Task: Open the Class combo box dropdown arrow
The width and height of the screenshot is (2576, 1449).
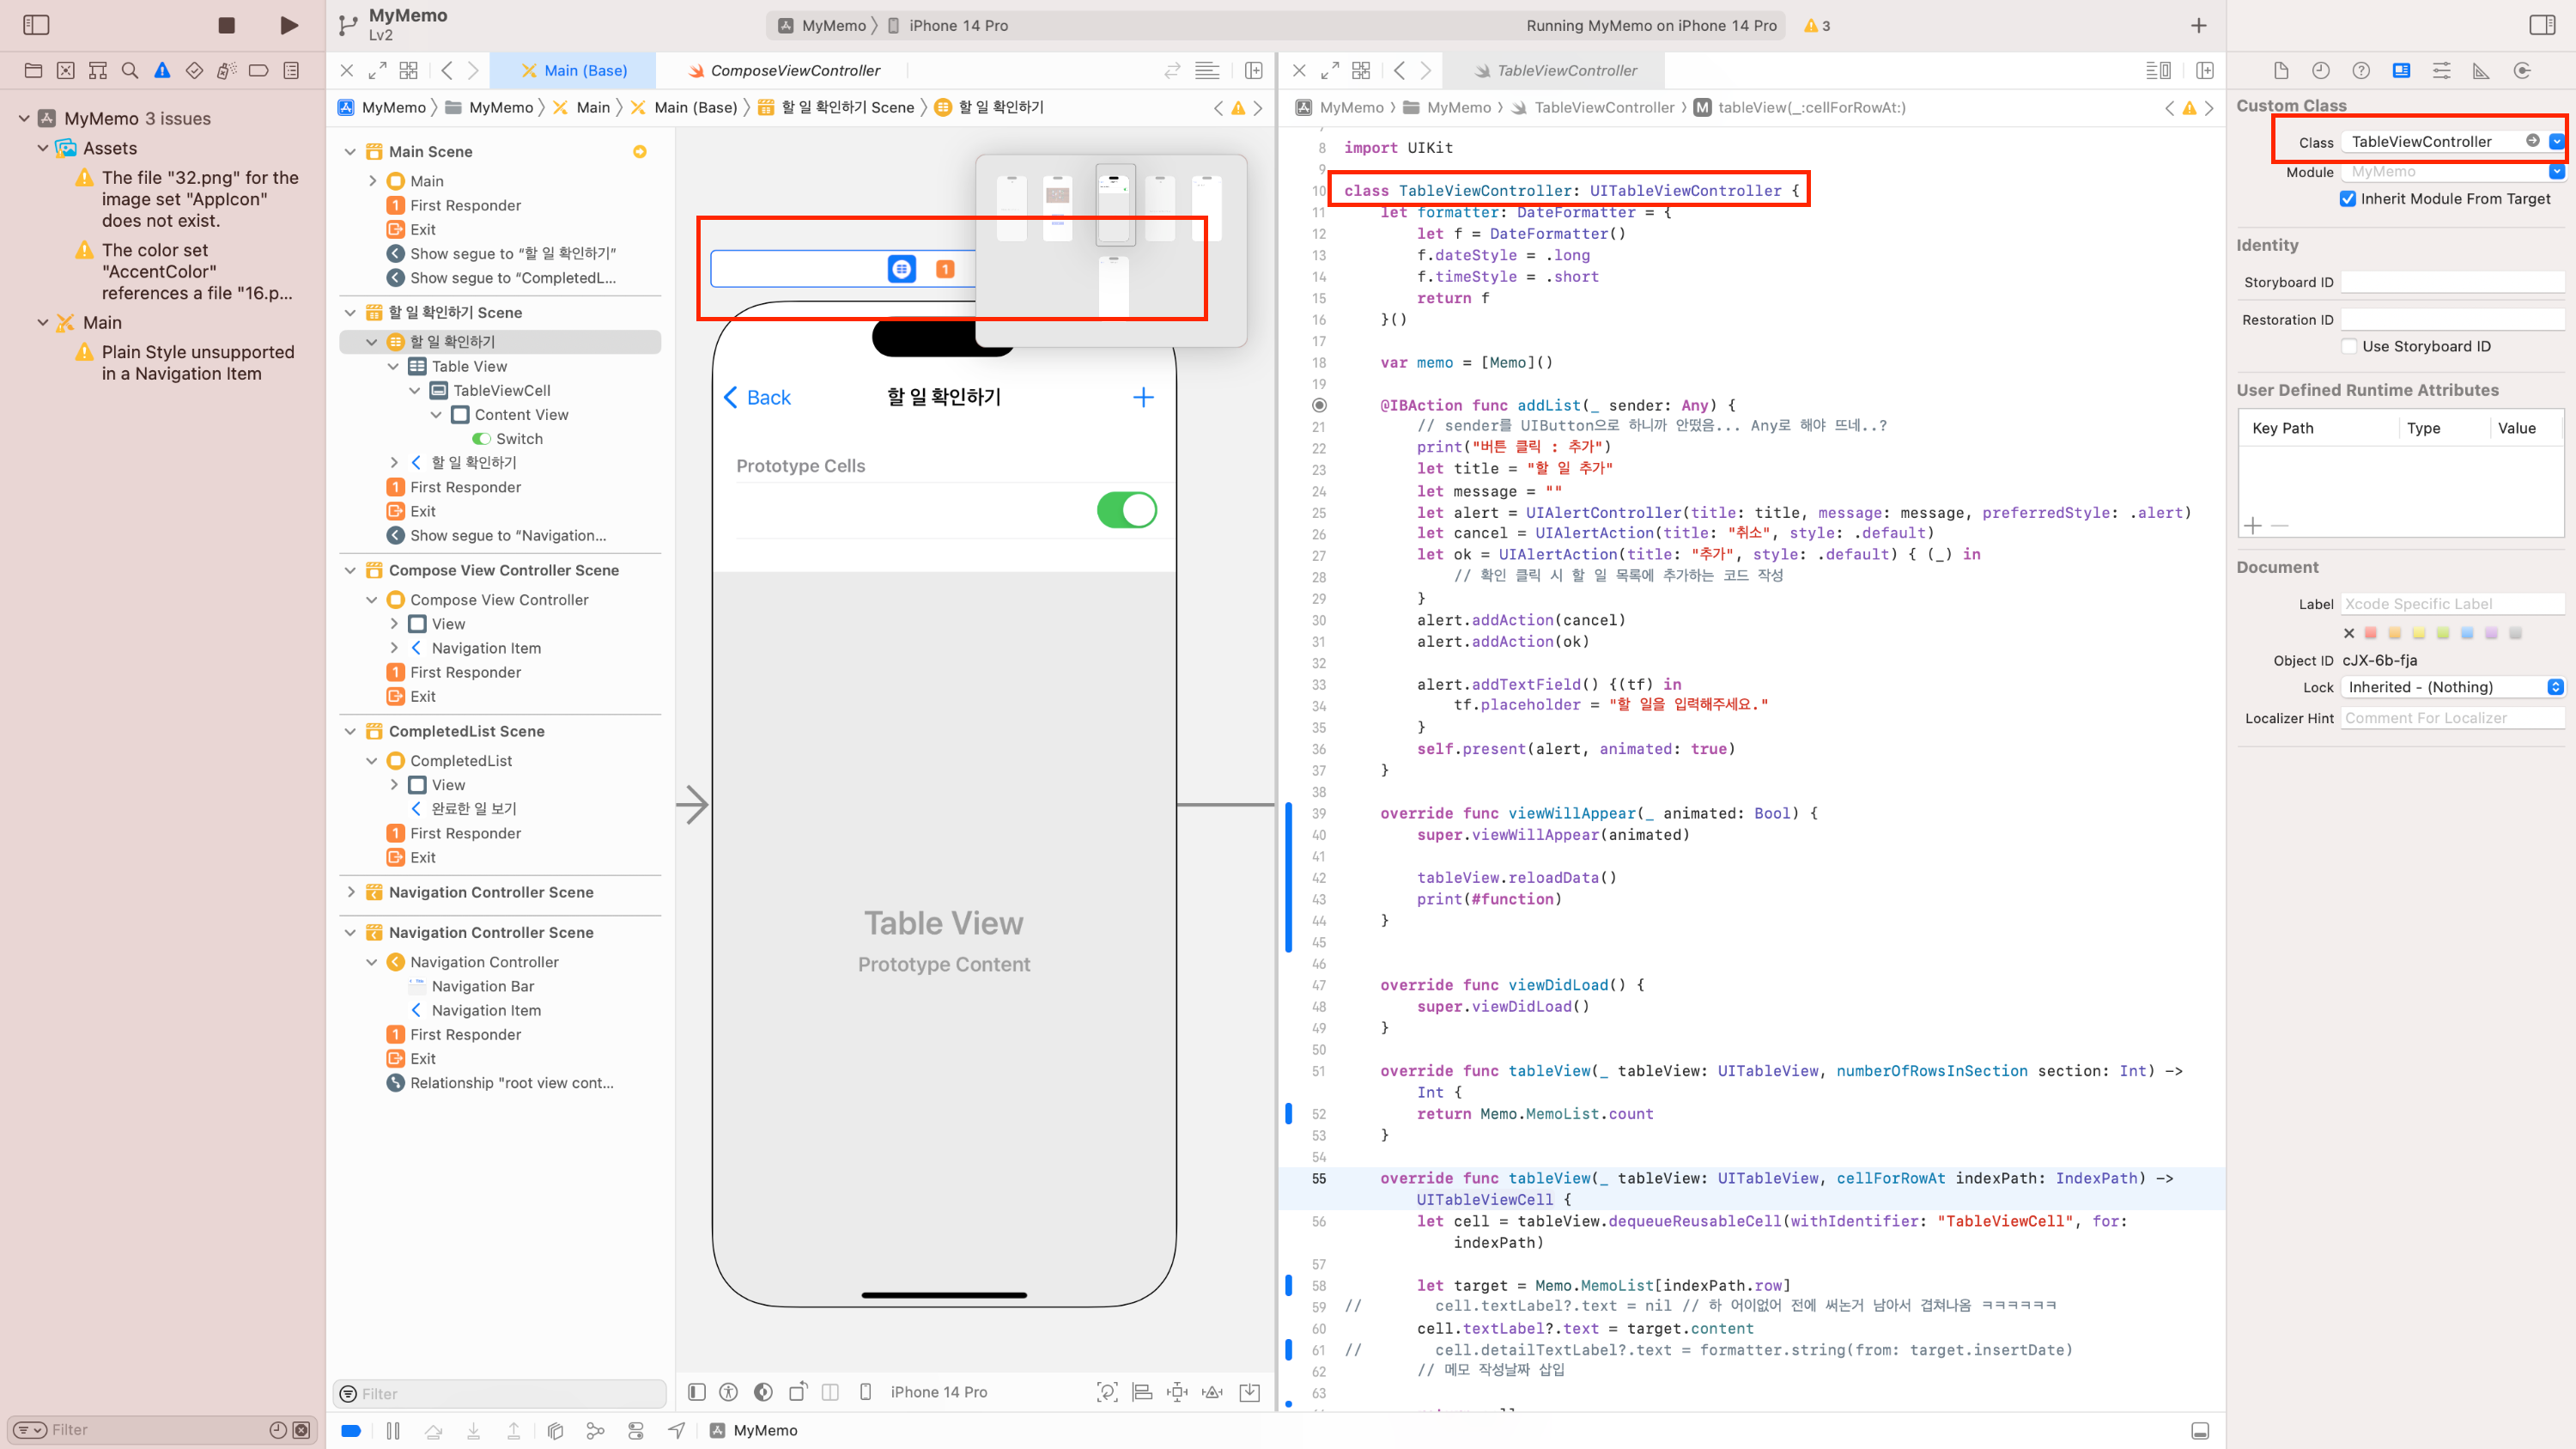Action: tap(2556, 141)
